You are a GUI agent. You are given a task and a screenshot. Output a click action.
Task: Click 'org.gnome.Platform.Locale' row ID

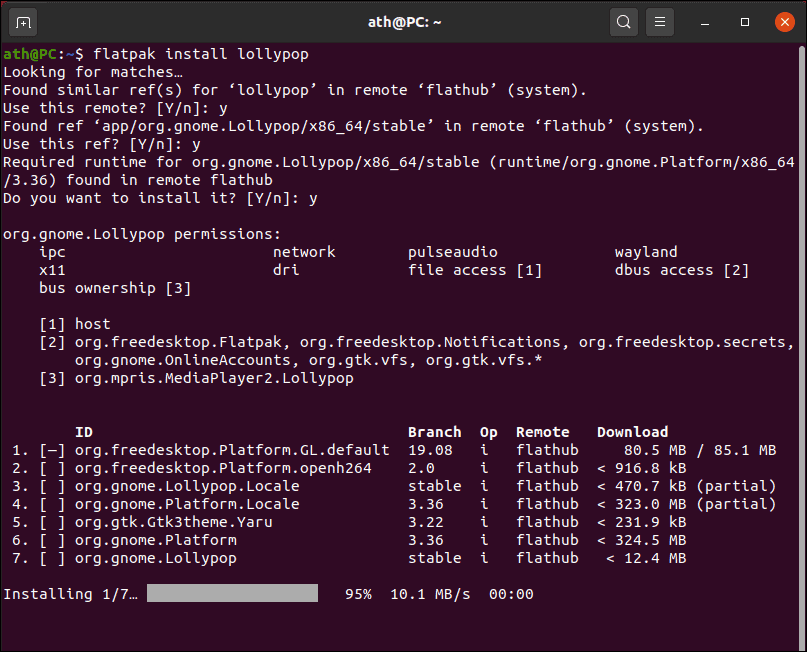click(x=187, y=504)
